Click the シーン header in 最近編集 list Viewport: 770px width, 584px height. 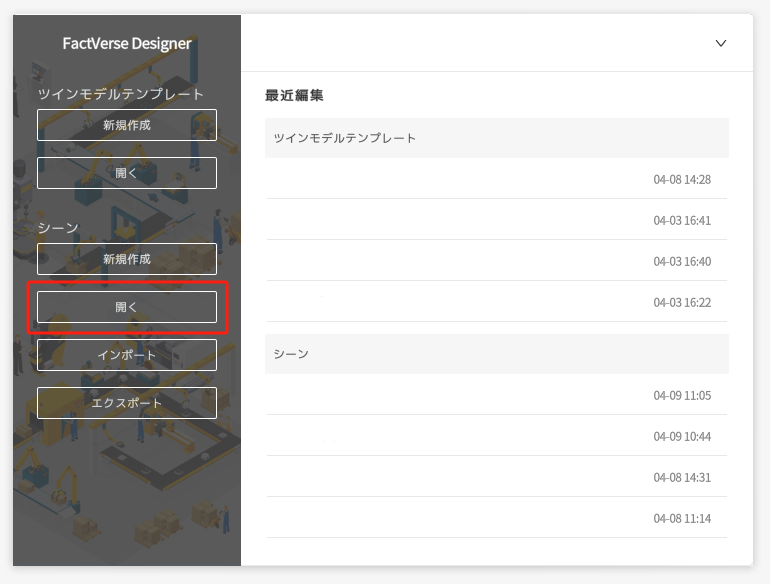pyautogui.click(x=497, y=354)
